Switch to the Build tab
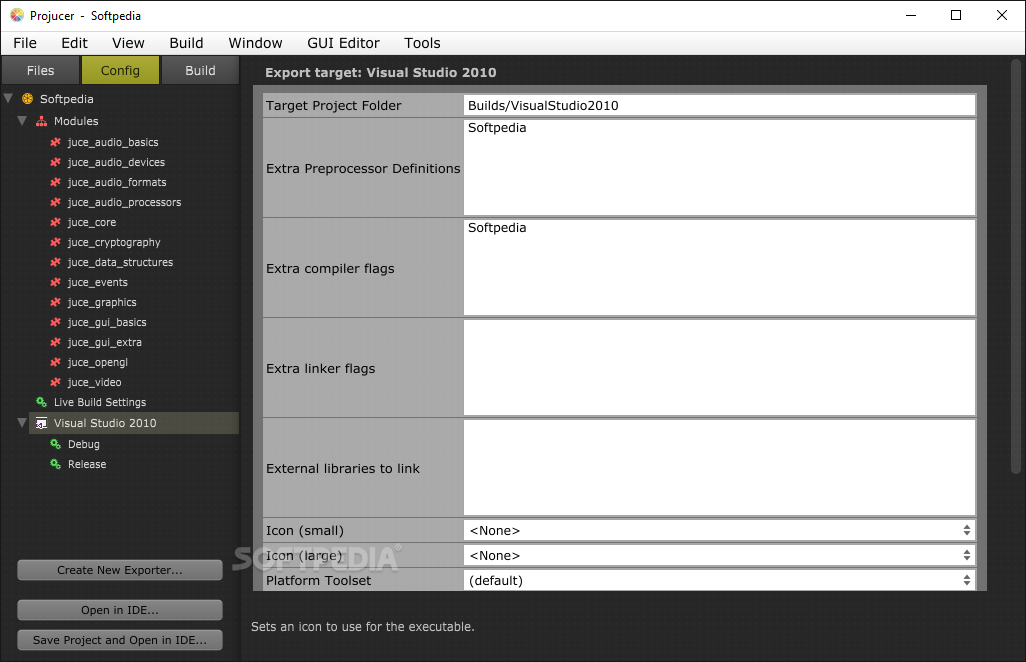This screenshot has height=662, width=1026. [200, 70]
